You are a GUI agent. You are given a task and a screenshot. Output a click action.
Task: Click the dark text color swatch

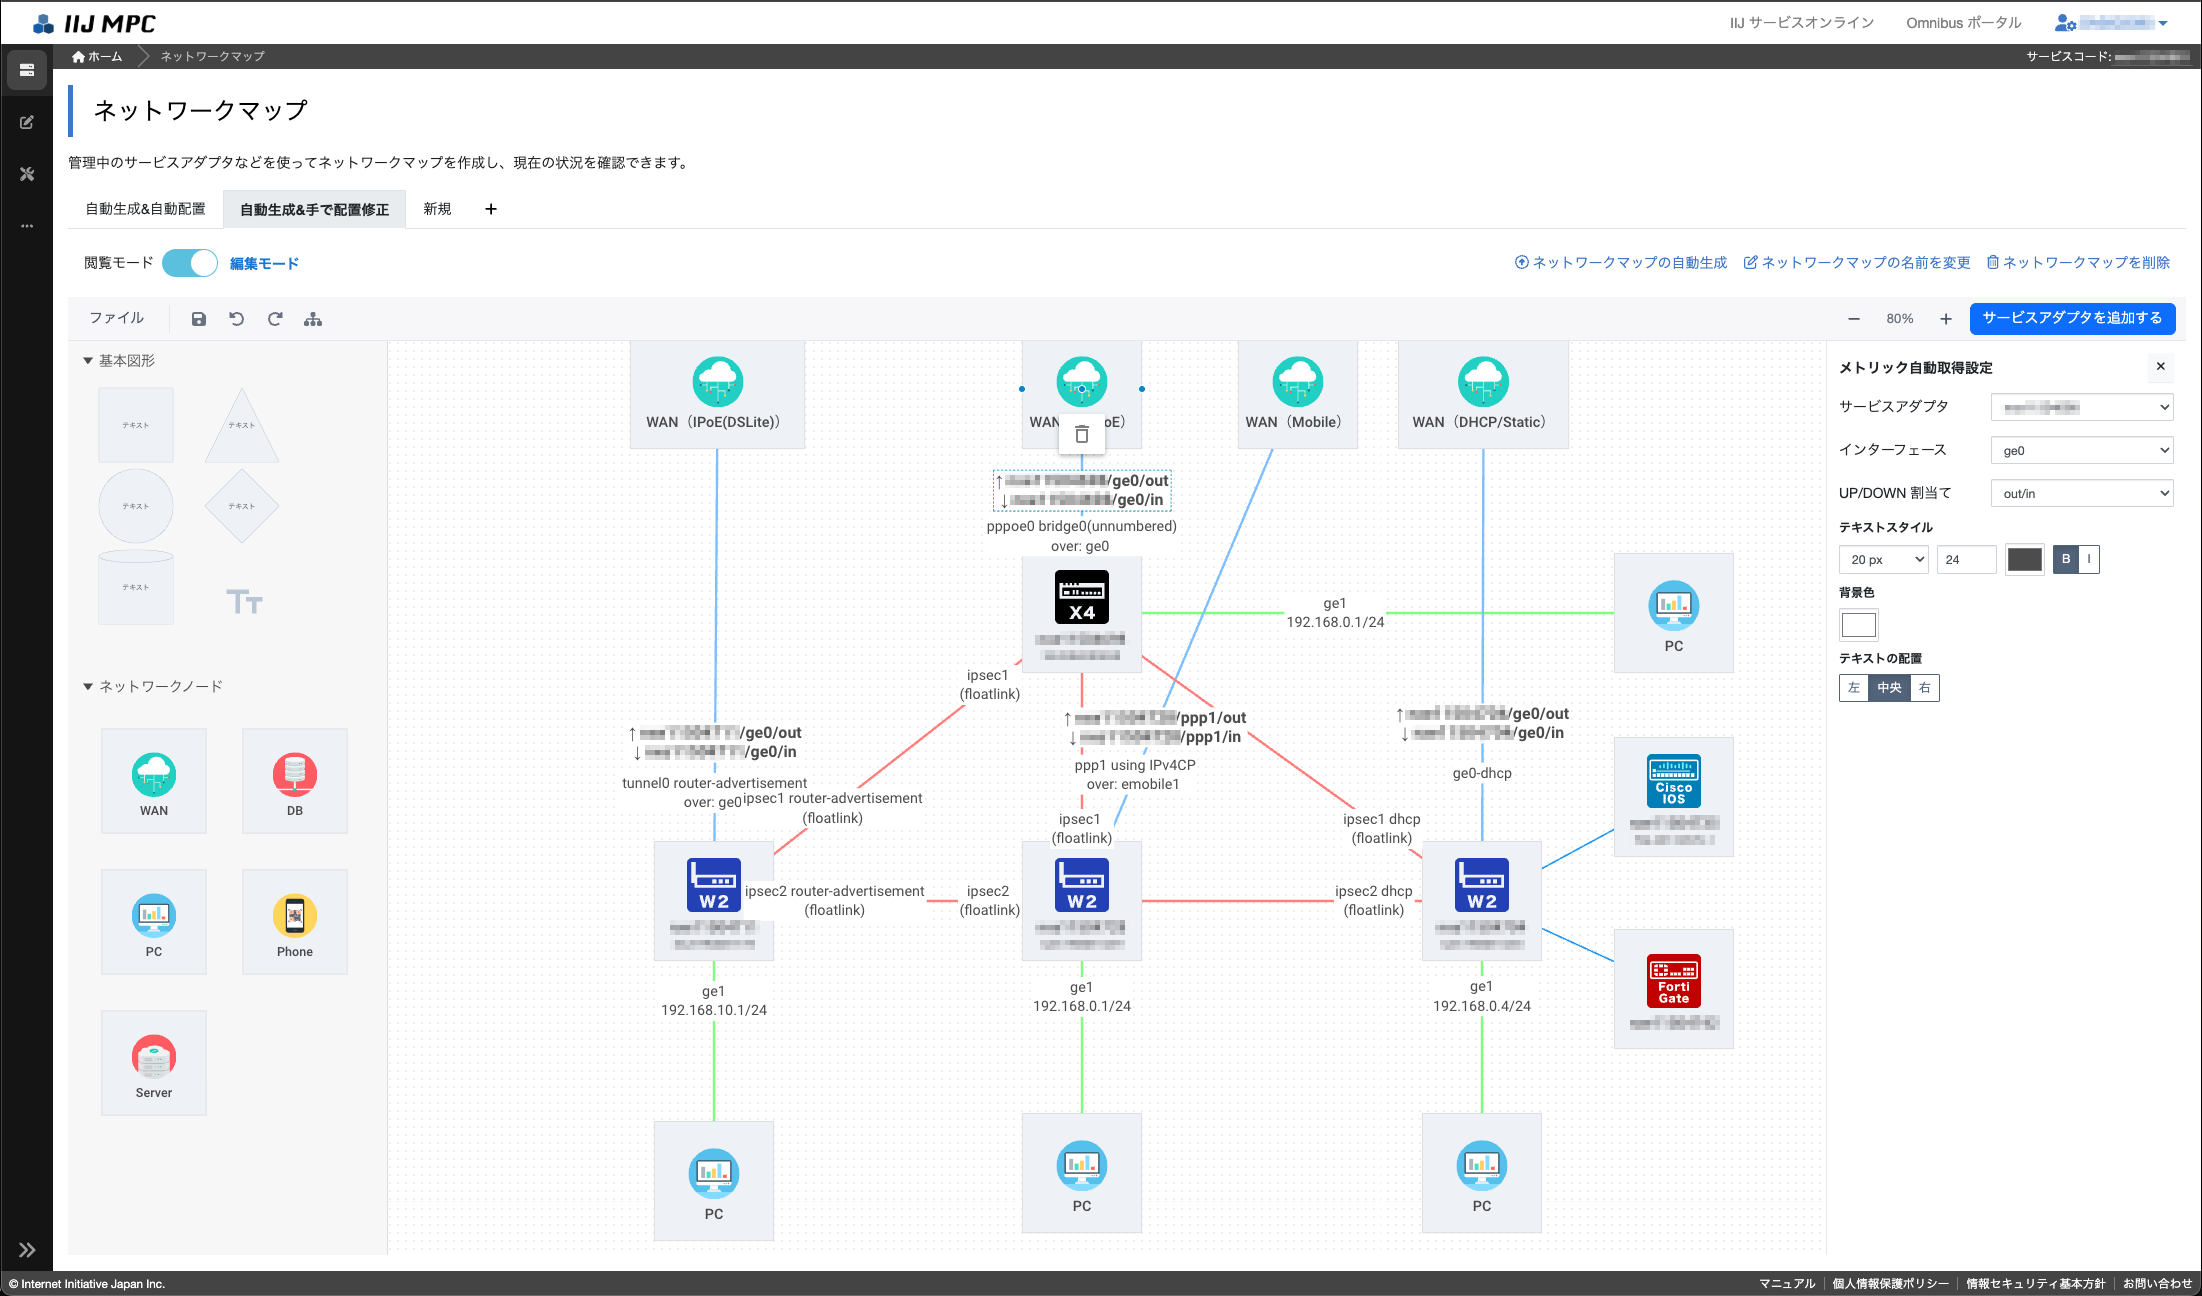[x=2025, y=559]
